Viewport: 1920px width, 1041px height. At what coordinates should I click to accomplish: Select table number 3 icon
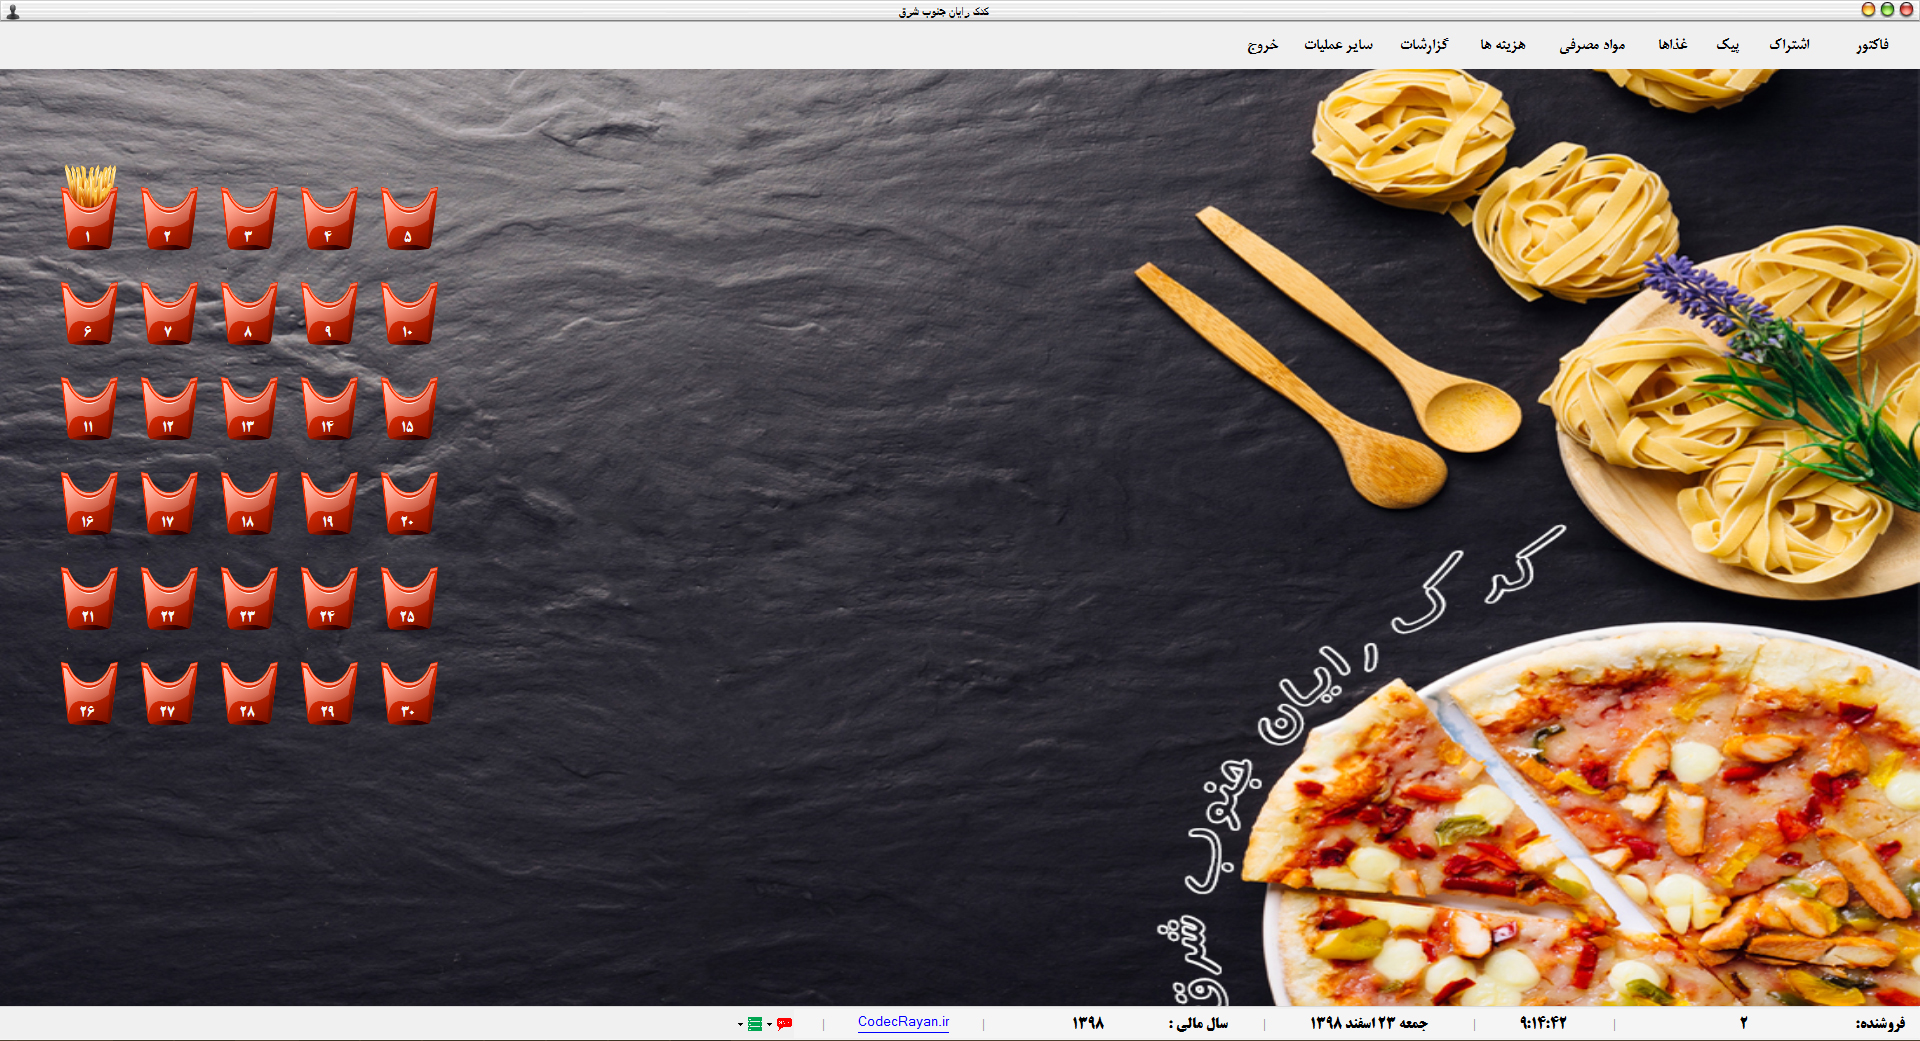249,218
